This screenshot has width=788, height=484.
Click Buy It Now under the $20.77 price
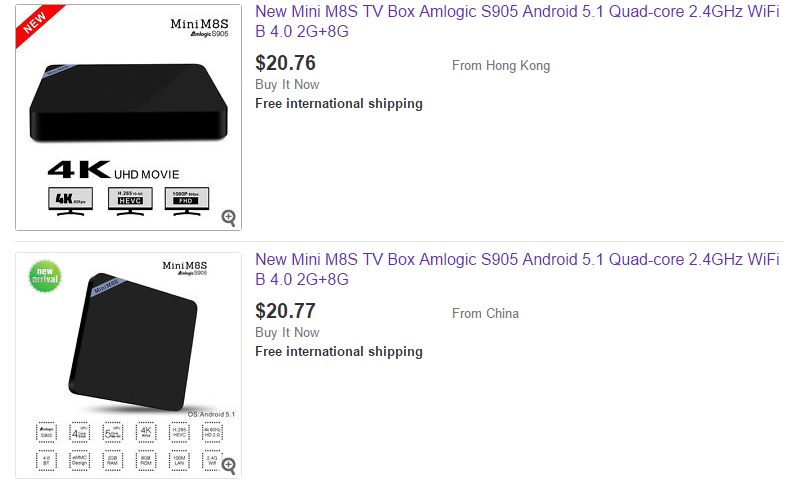point(287,332)
